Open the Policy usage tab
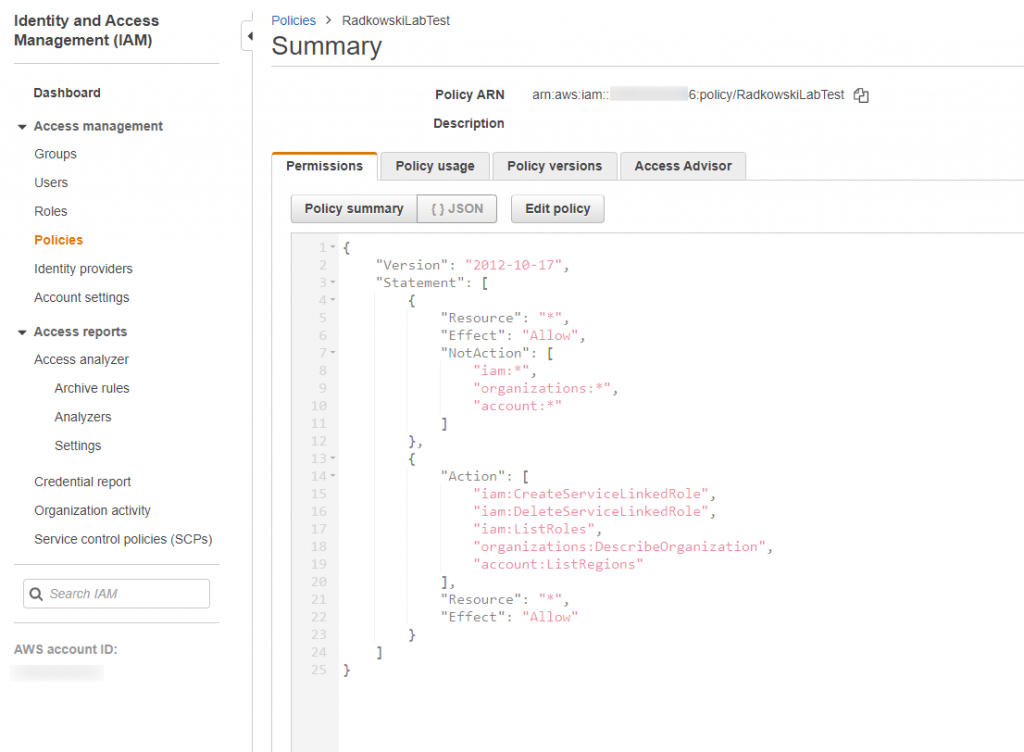The height and width of the screenshot is (752, 1024). (x=435, y=166)
